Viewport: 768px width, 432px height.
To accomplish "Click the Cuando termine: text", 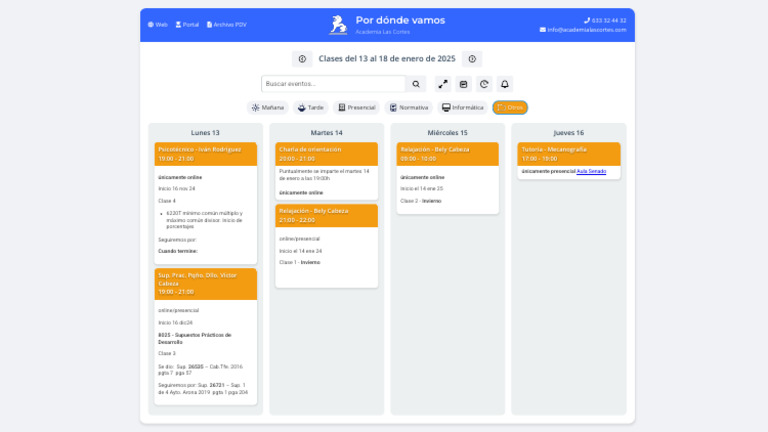I will pos(178,251).
